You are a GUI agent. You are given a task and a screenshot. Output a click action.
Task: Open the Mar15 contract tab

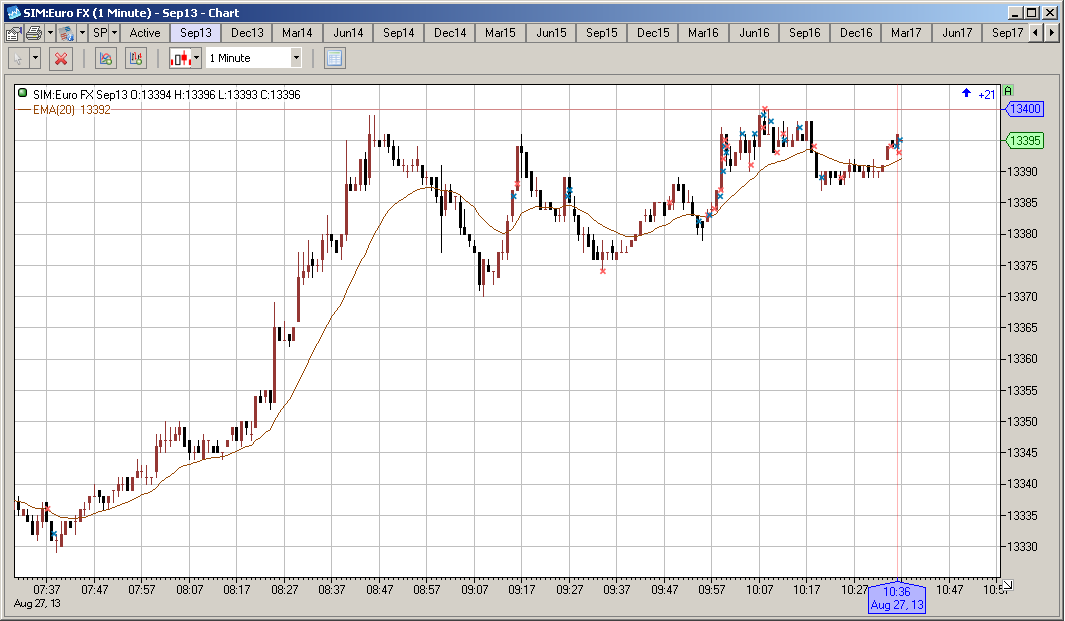point(500,33)
